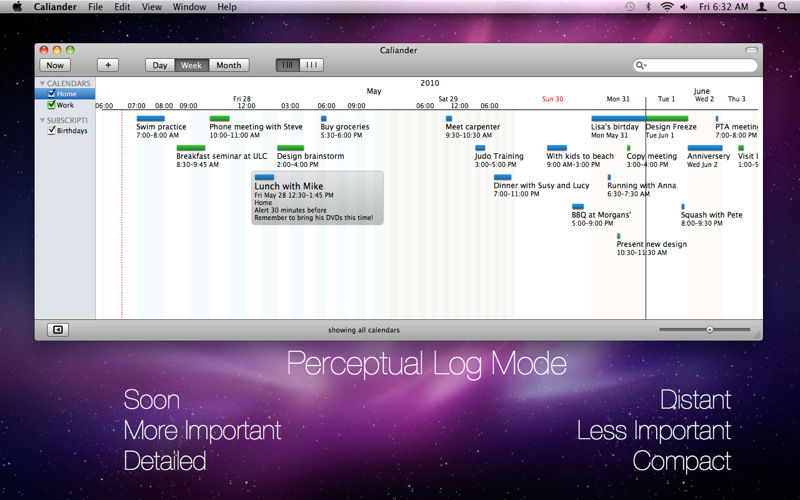Select the Anniversery event

[x=708, y=156]
